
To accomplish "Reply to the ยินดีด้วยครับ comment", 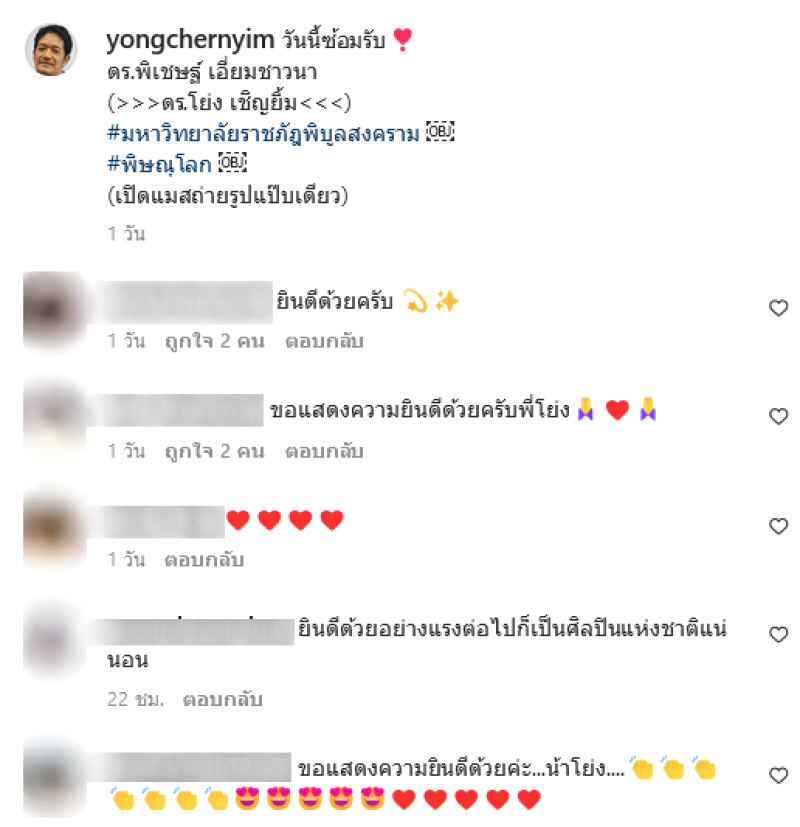I will (324, 342).
